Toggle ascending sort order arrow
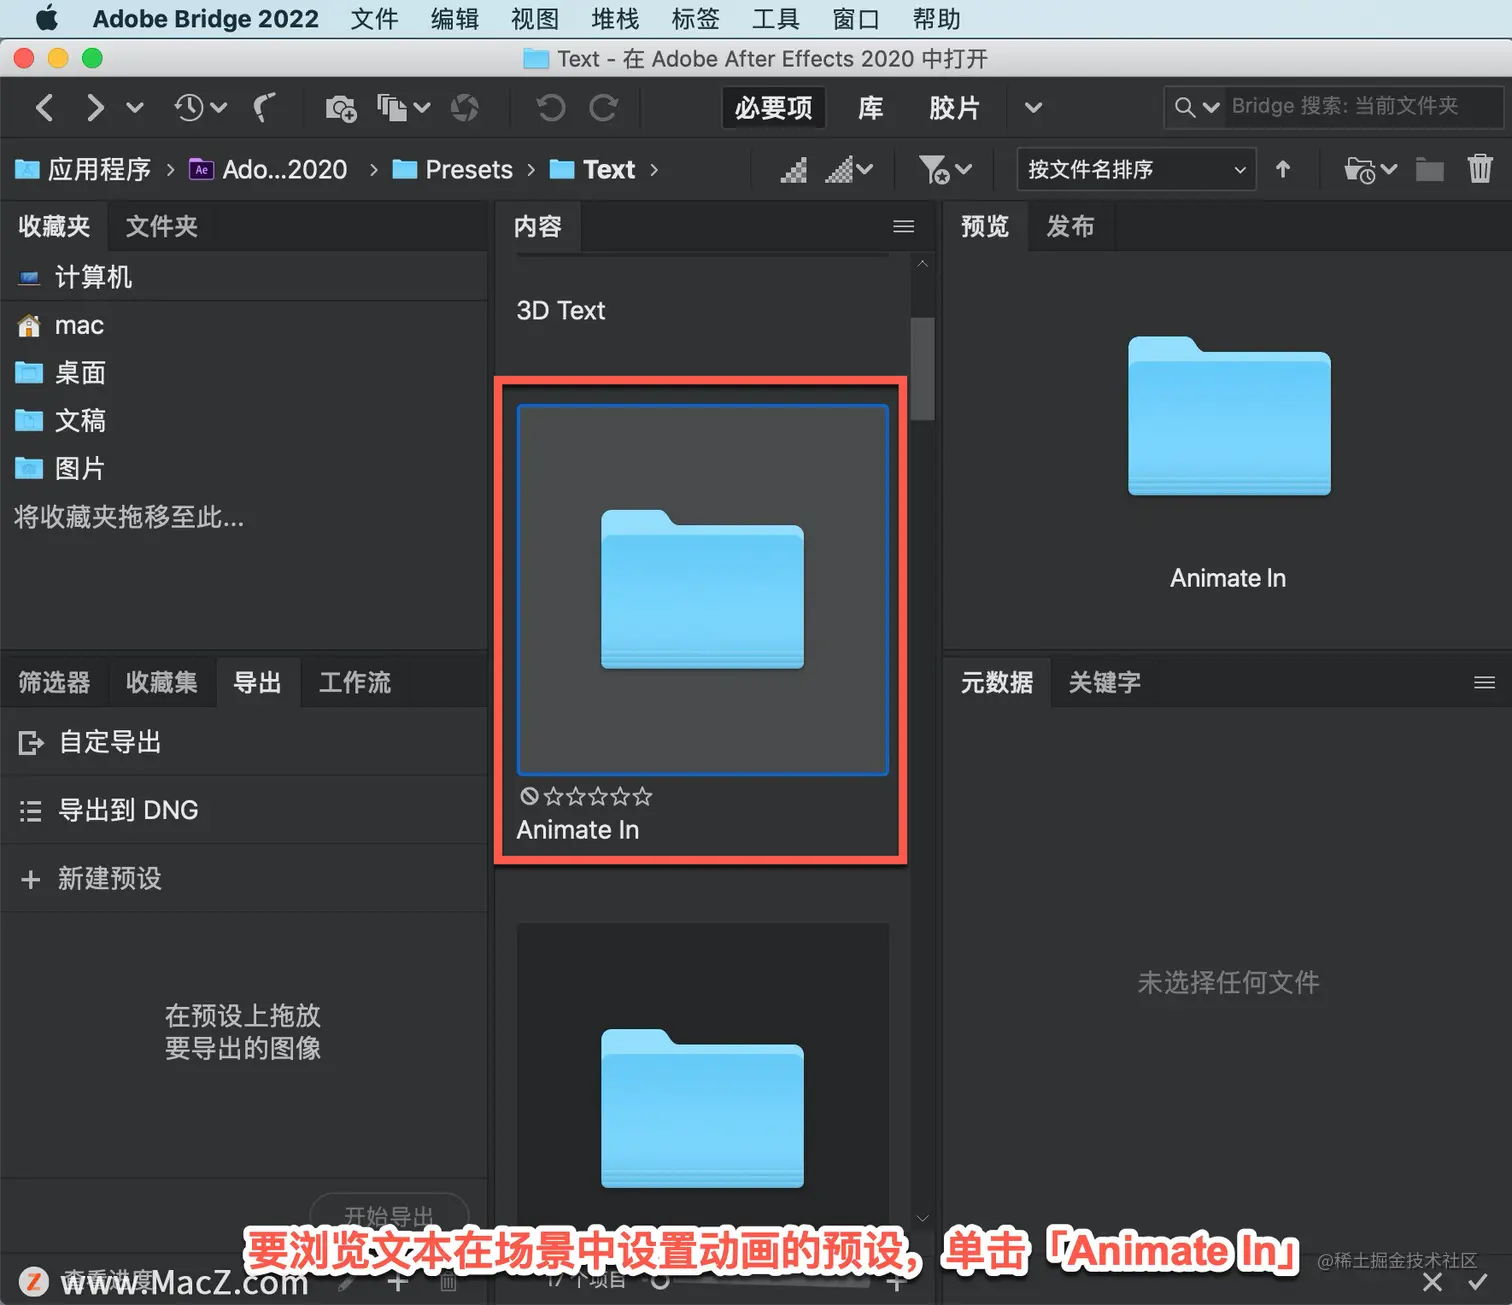1512x1305 pixels. click(x=1283, y=170)
